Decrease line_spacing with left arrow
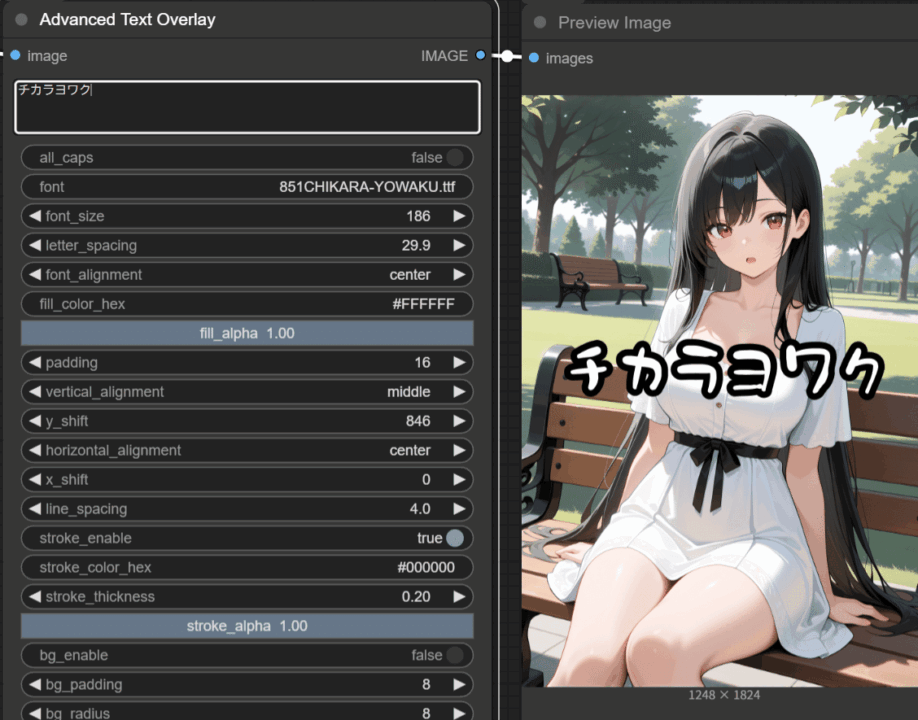918x720 pixels. point(35,509)
